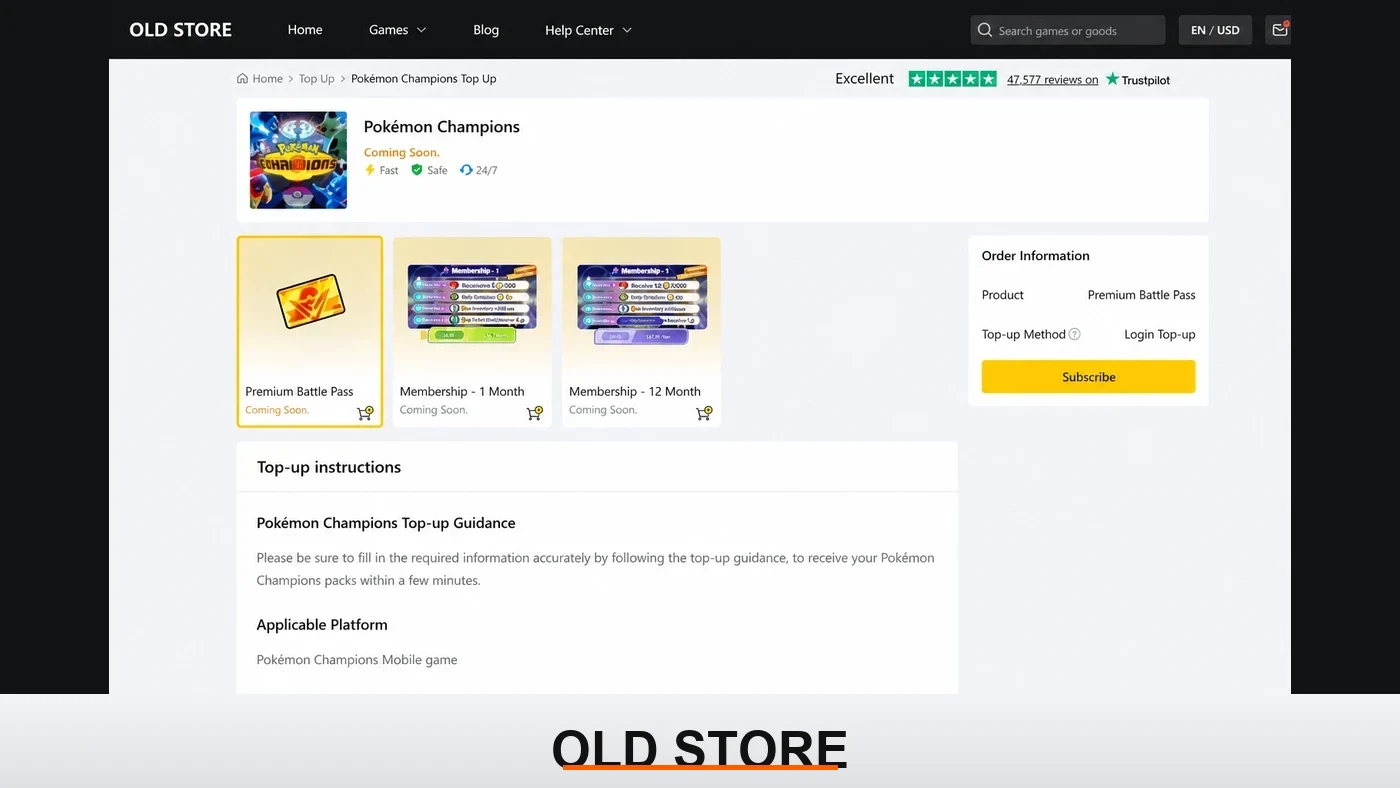Click the Pokémon Champions game cover image
The image size is (1400, 788).
tap(298, 160)
